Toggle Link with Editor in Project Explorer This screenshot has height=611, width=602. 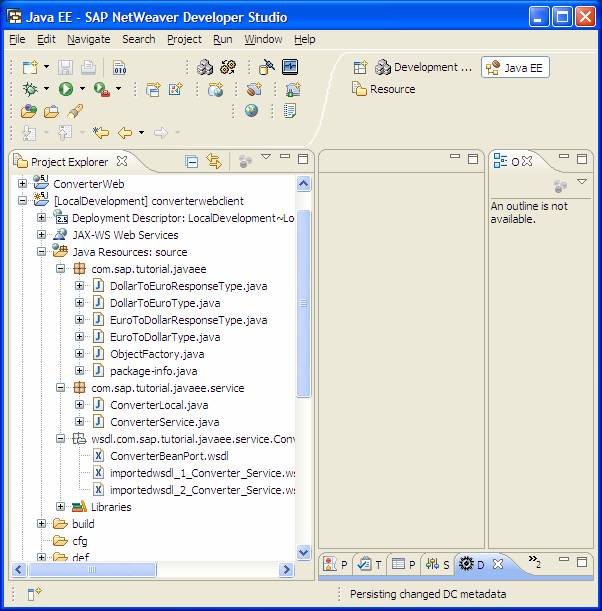(213, 161)
